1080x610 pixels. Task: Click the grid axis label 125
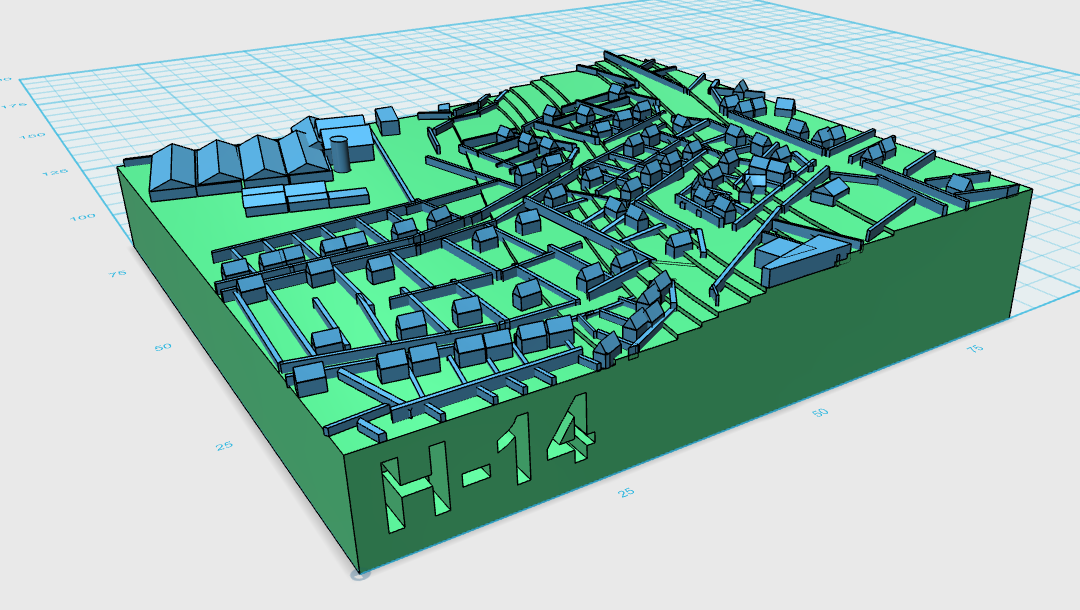click(x=55, y=172)
